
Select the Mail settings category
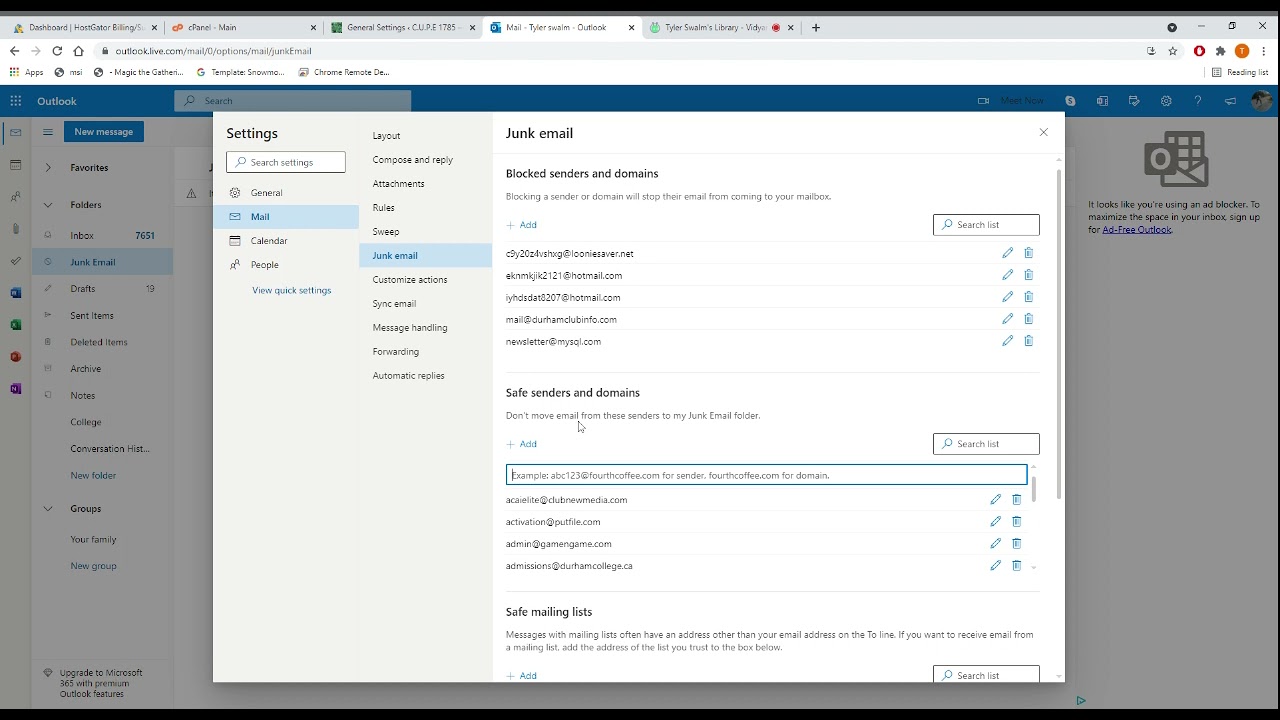click(x=286, y=217)
